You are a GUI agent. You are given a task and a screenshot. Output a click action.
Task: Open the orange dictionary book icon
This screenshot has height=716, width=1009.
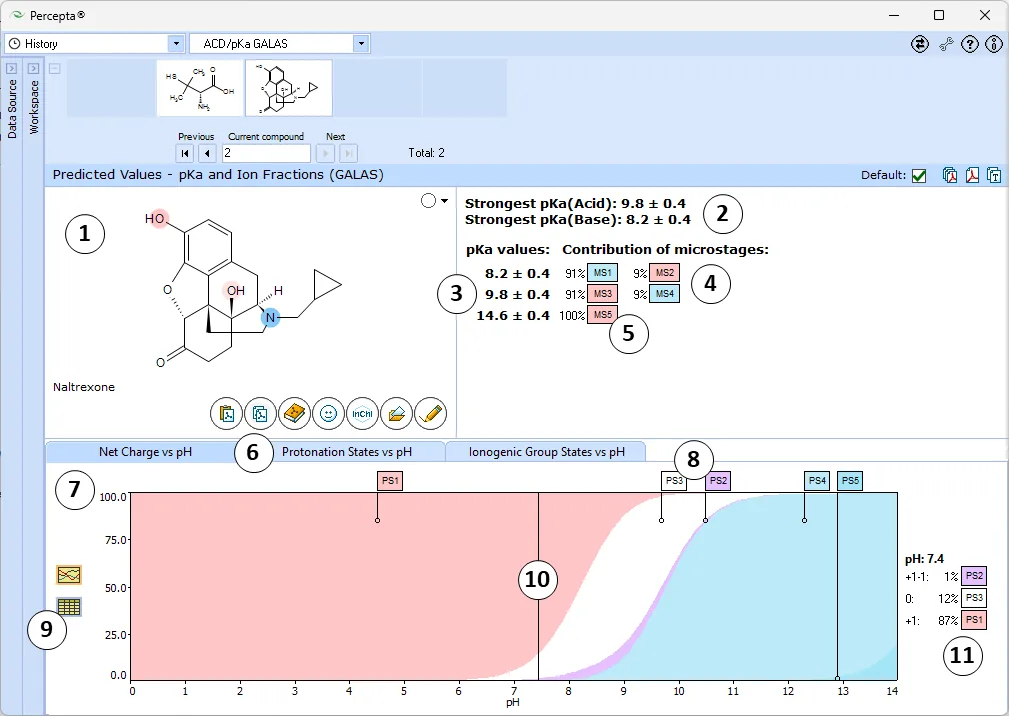point(294,414)
